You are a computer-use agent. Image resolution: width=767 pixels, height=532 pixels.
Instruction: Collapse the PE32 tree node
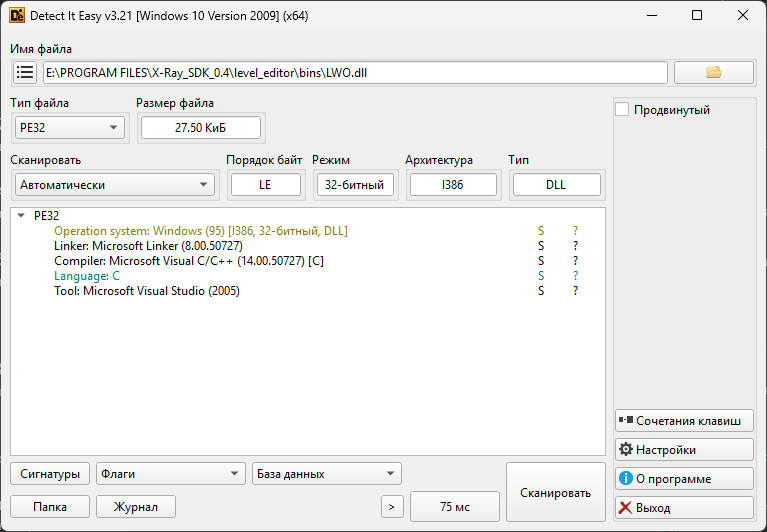coord(21,216)
